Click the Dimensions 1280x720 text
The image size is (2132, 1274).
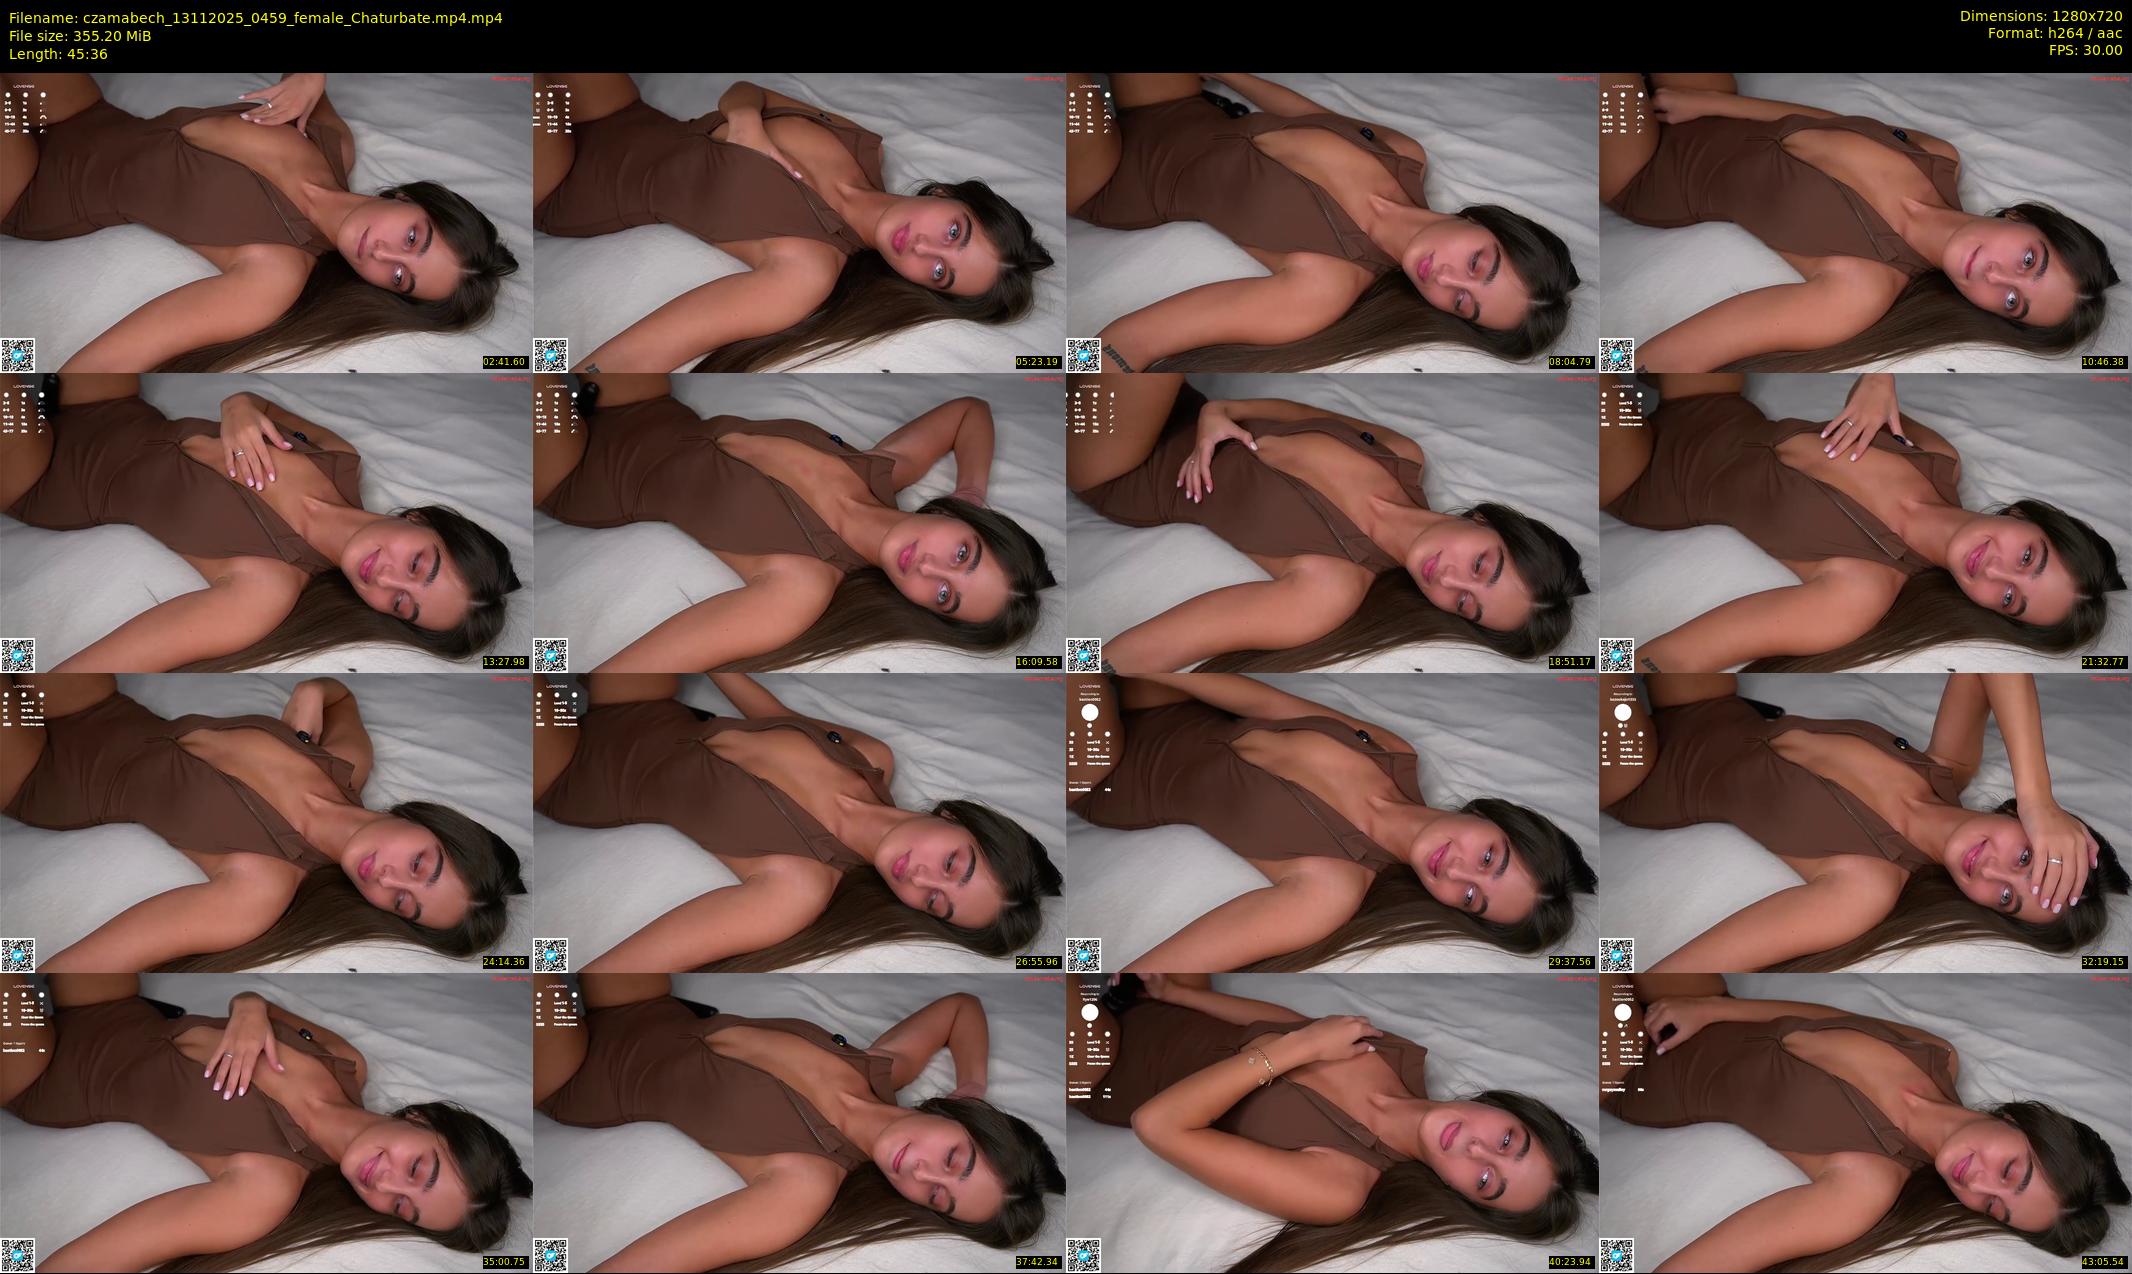point(2040,16)
